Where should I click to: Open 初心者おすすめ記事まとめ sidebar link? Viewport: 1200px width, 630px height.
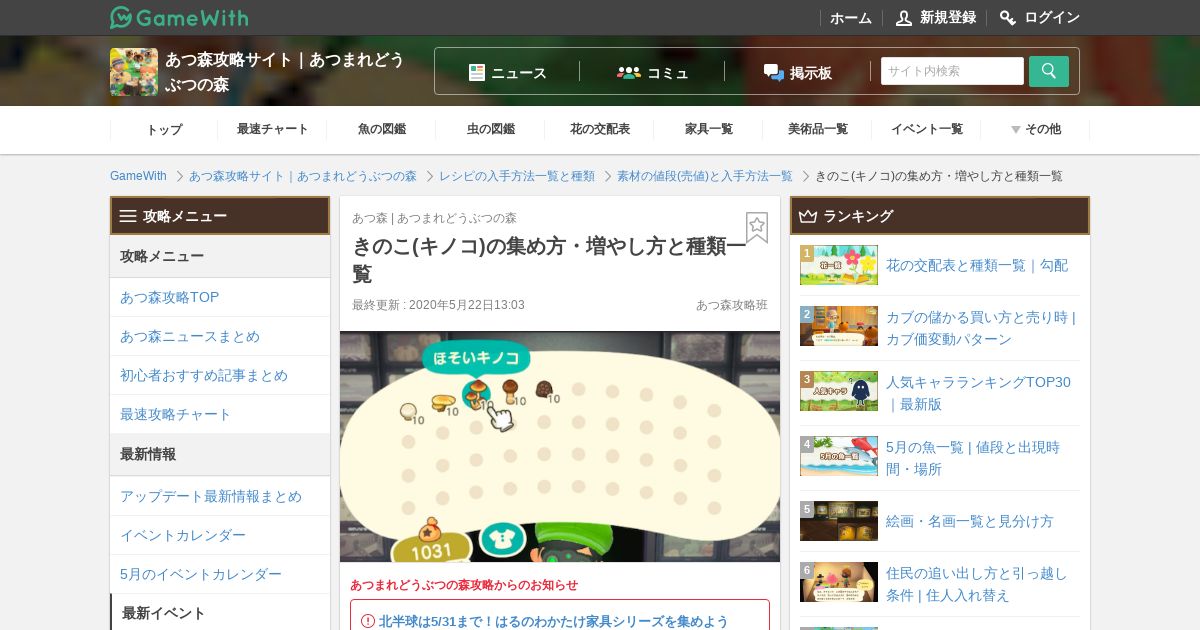click(220, 375)
